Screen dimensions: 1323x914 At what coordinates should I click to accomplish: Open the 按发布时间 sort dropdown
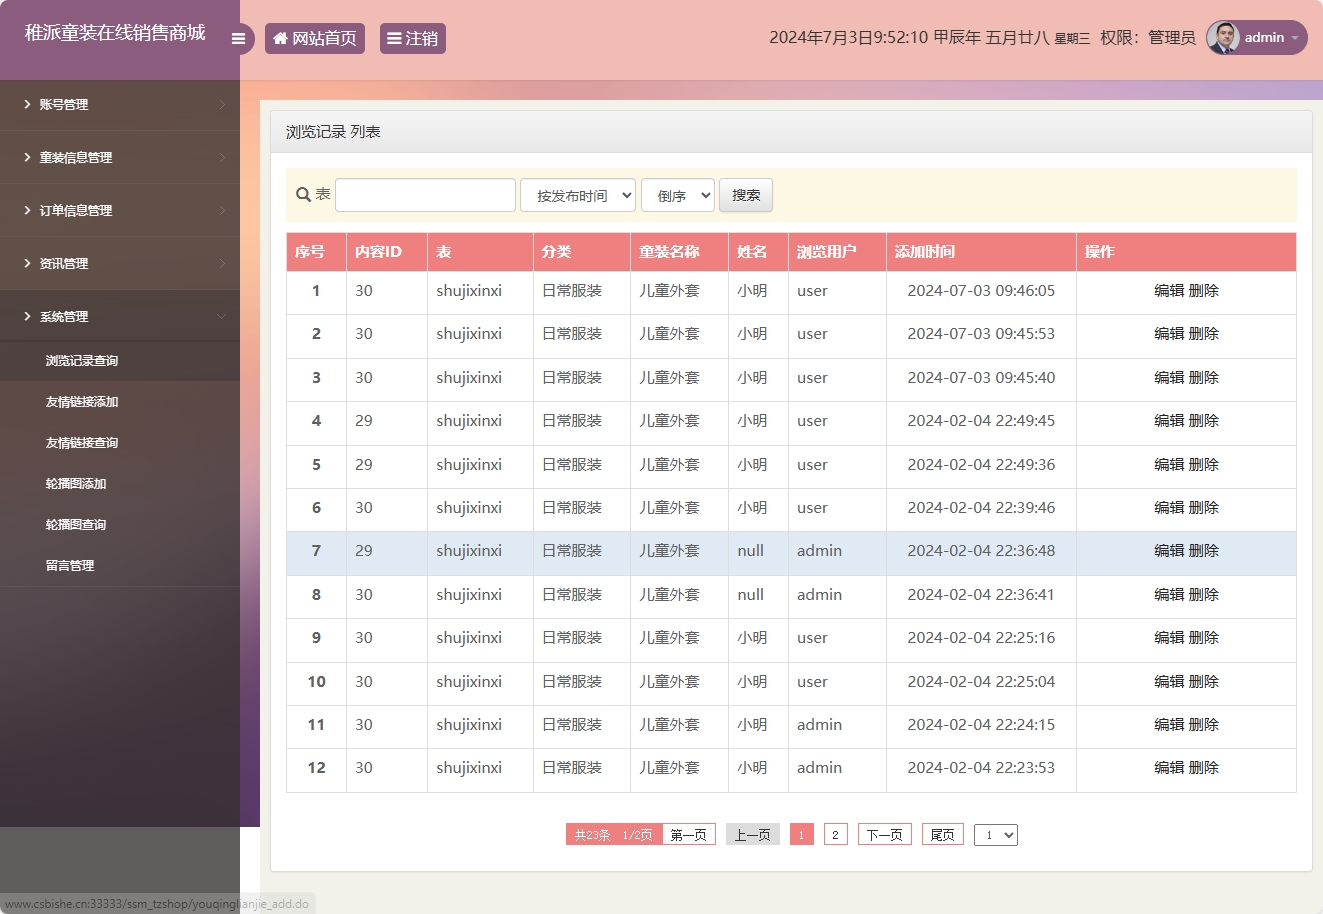pos(578,194)
